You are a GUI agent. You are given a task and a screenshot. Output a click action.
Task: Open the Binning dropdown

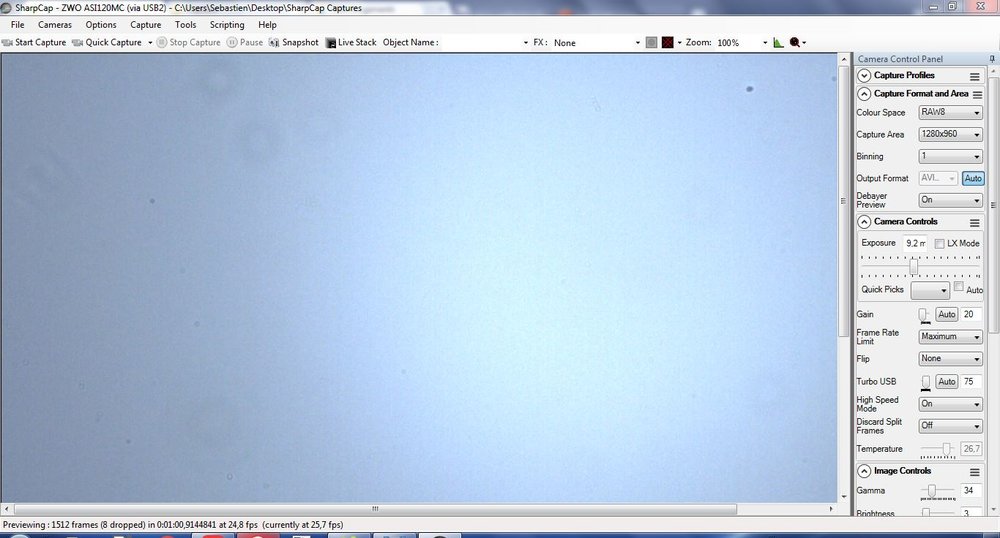(950, 156)
